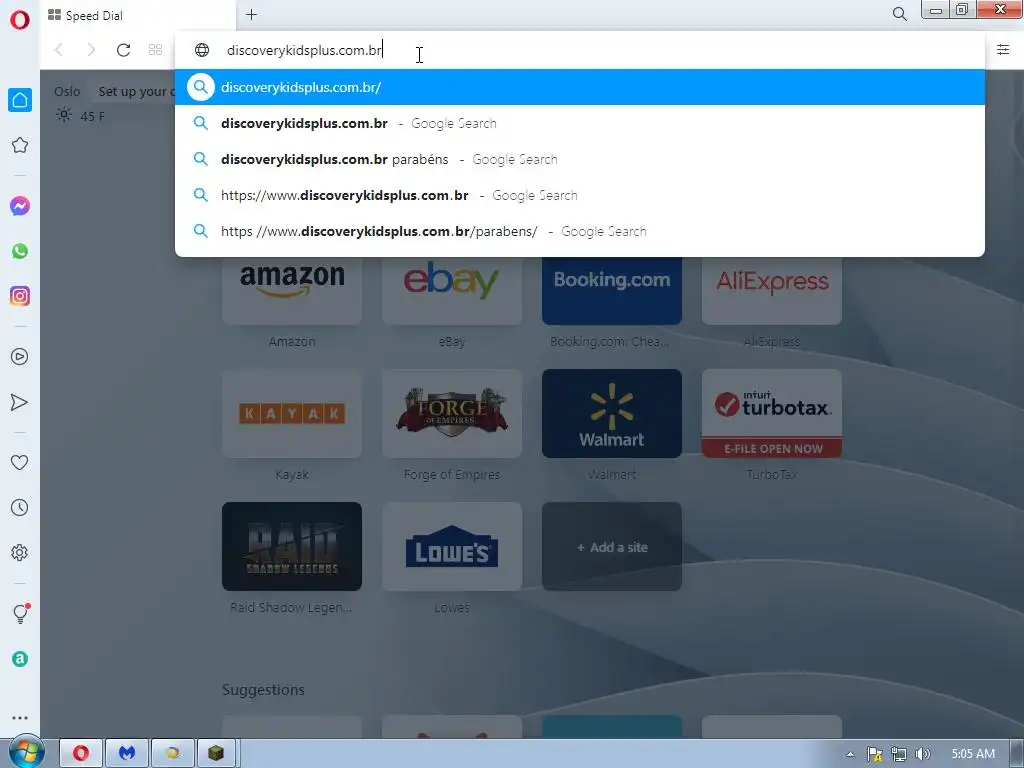Open the Booking.com speed dial tile

[612, 291]
